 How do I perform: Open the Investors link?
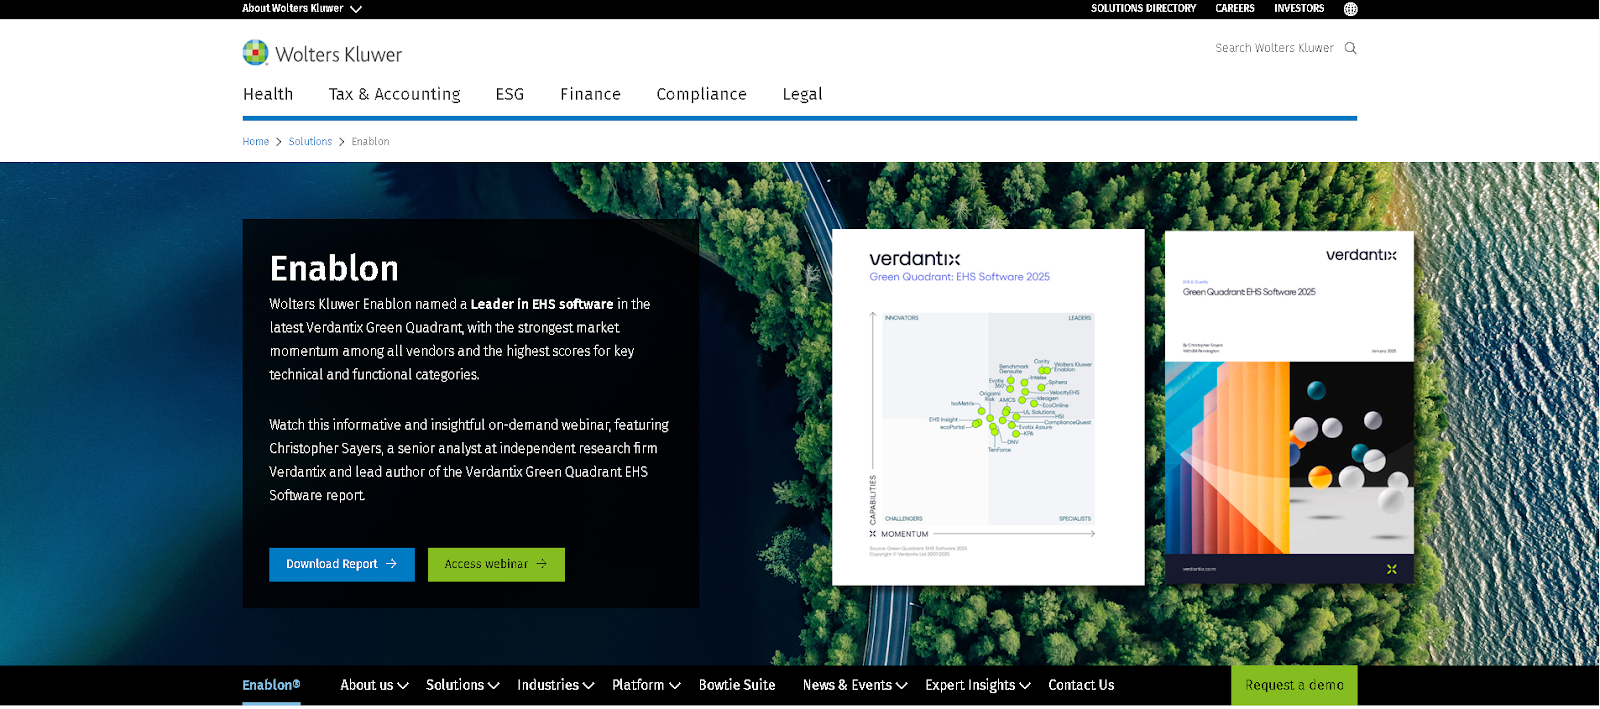(x=1299, y=8)
